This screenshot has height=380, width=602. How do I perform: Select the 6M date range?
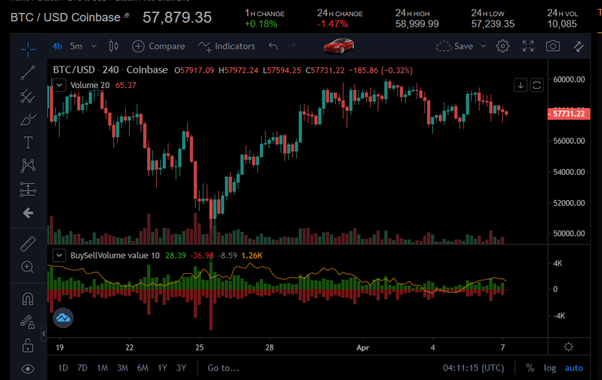142,368
